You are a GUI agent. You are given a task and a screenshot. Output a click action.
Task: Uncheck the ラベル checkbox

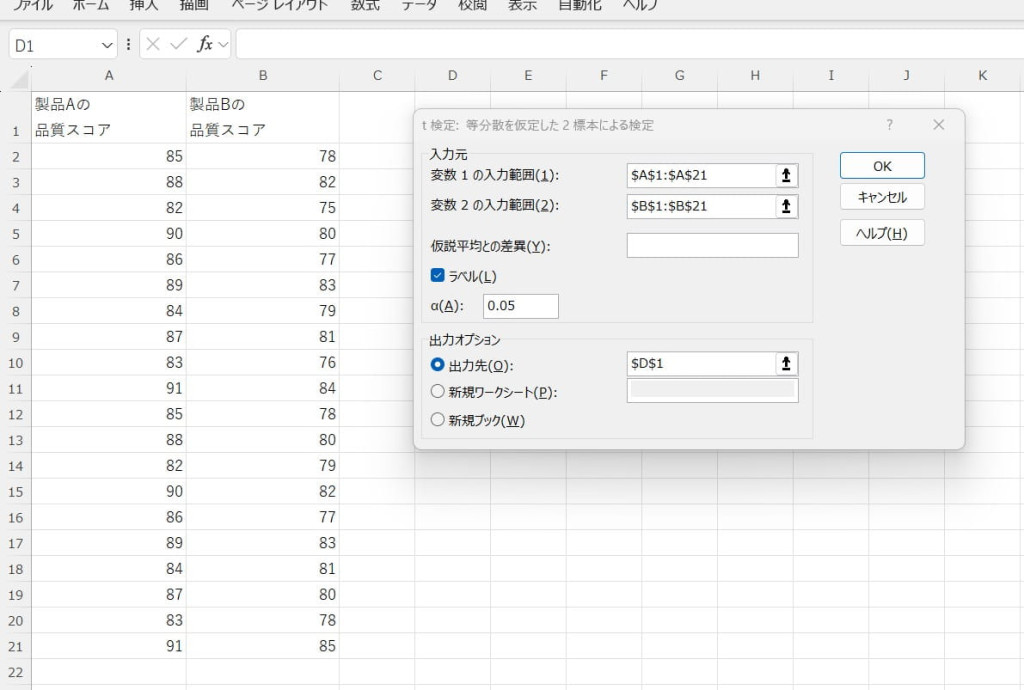(x=437, y=276)
